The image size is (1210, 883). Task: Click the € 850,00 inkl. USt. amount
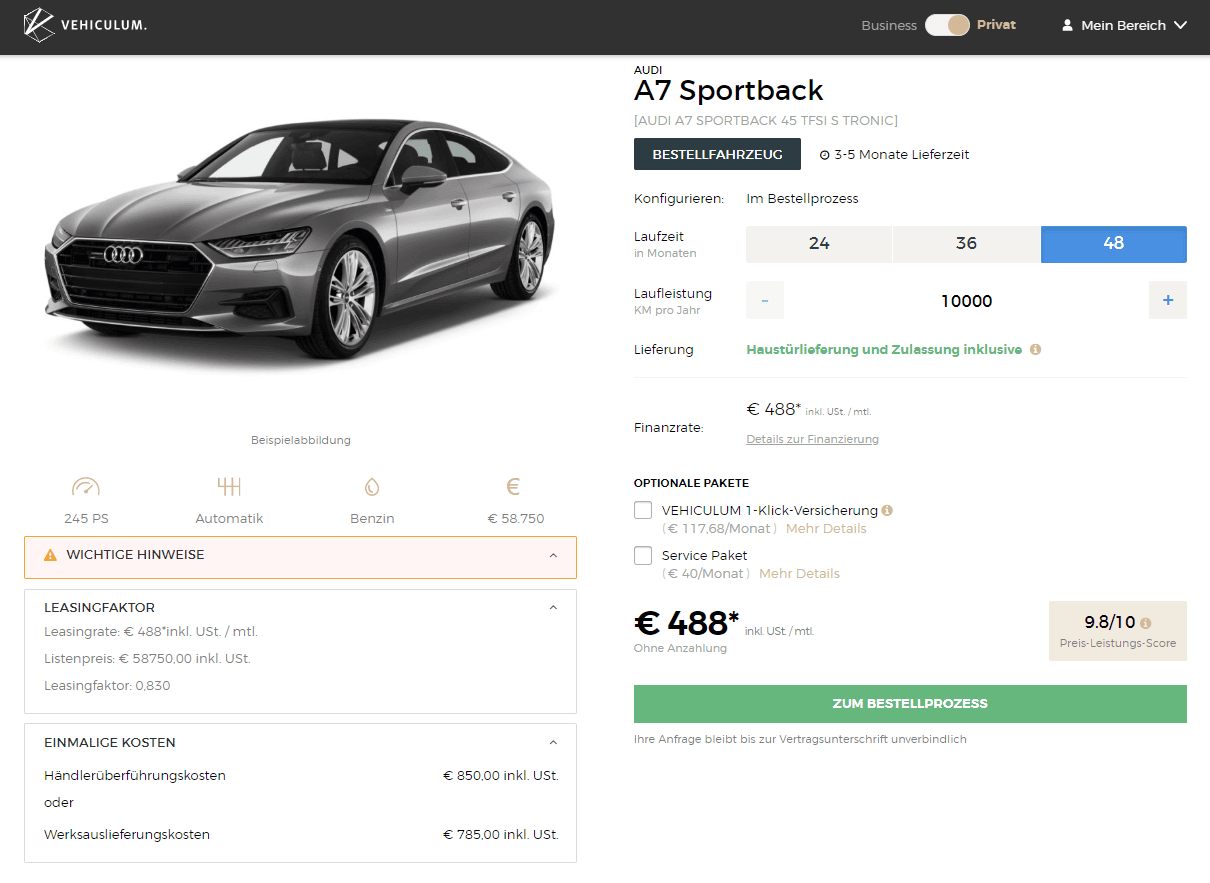click(x=501, y=775)
